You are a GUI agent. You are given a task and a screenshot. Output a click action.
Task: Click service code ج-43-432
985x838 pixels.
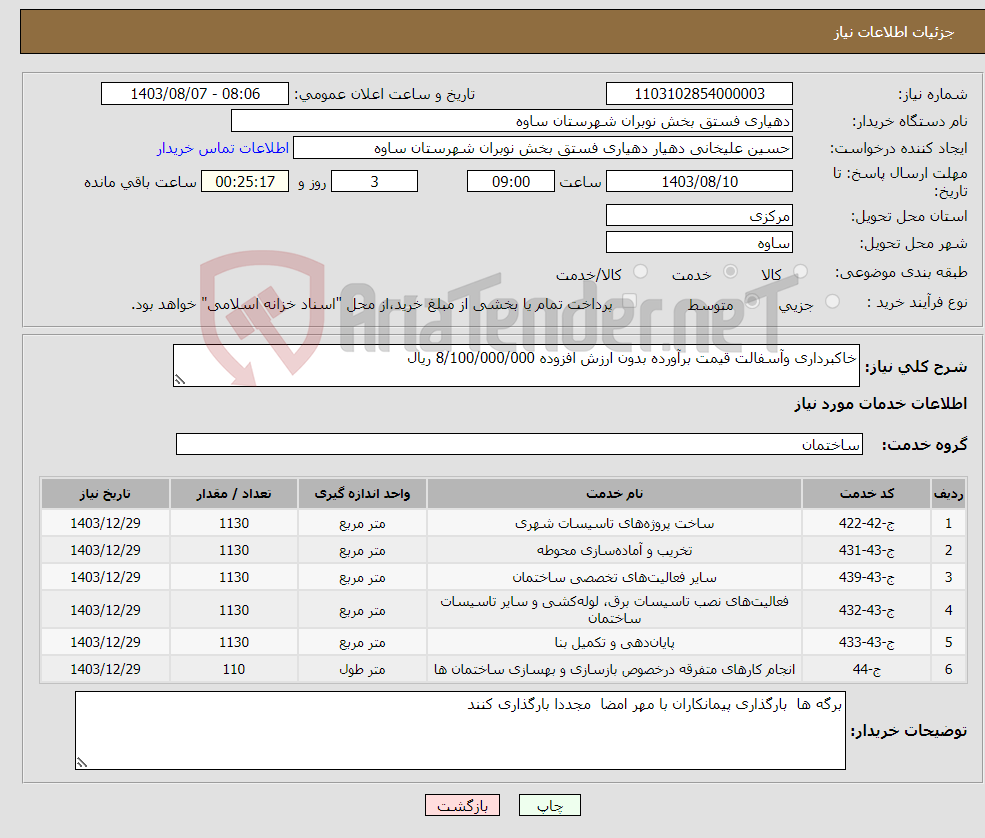point(866,610)
